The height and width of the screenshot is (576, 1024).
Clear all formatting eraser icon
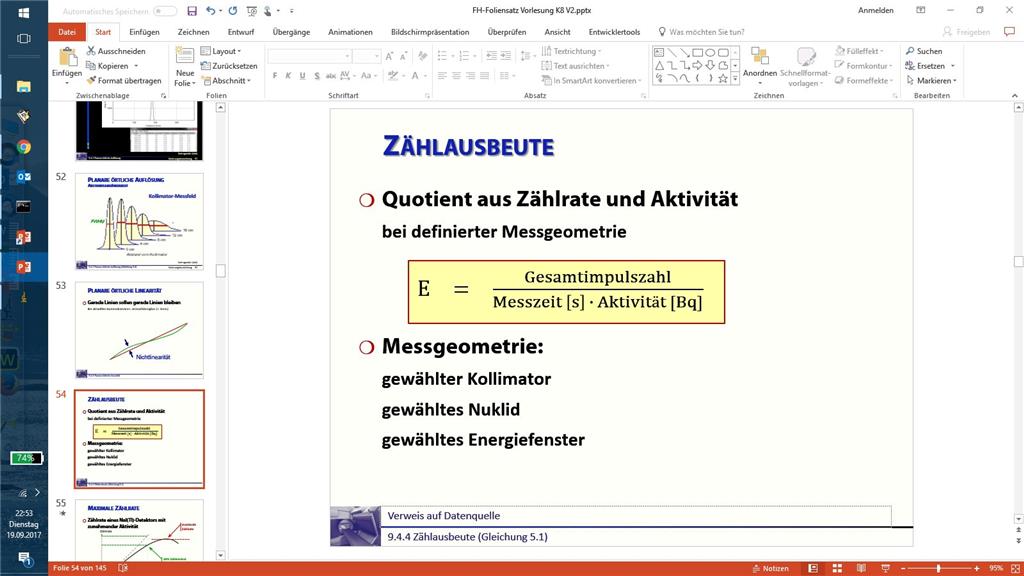click(x=423, y=56)
